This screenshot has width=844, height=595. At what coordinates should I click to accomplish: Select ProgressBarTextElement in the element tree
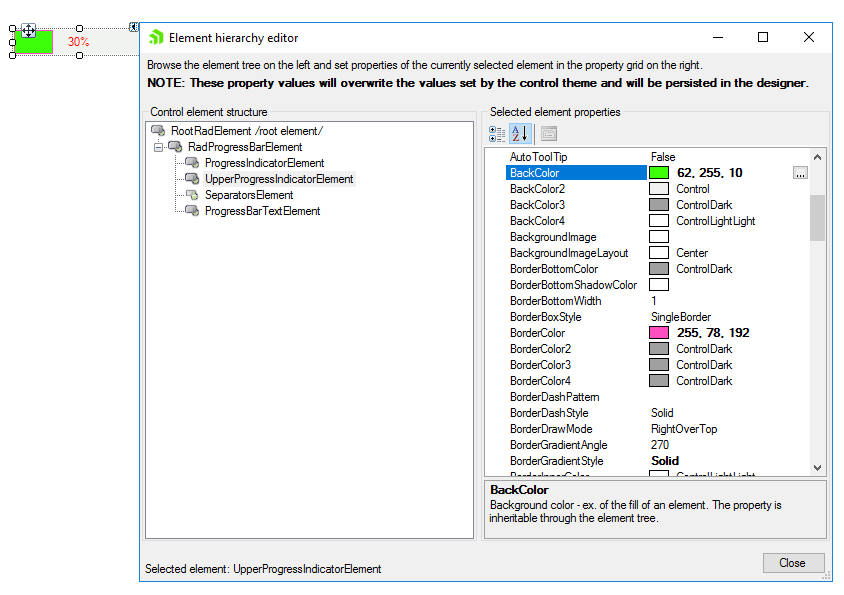coord(262,211)
